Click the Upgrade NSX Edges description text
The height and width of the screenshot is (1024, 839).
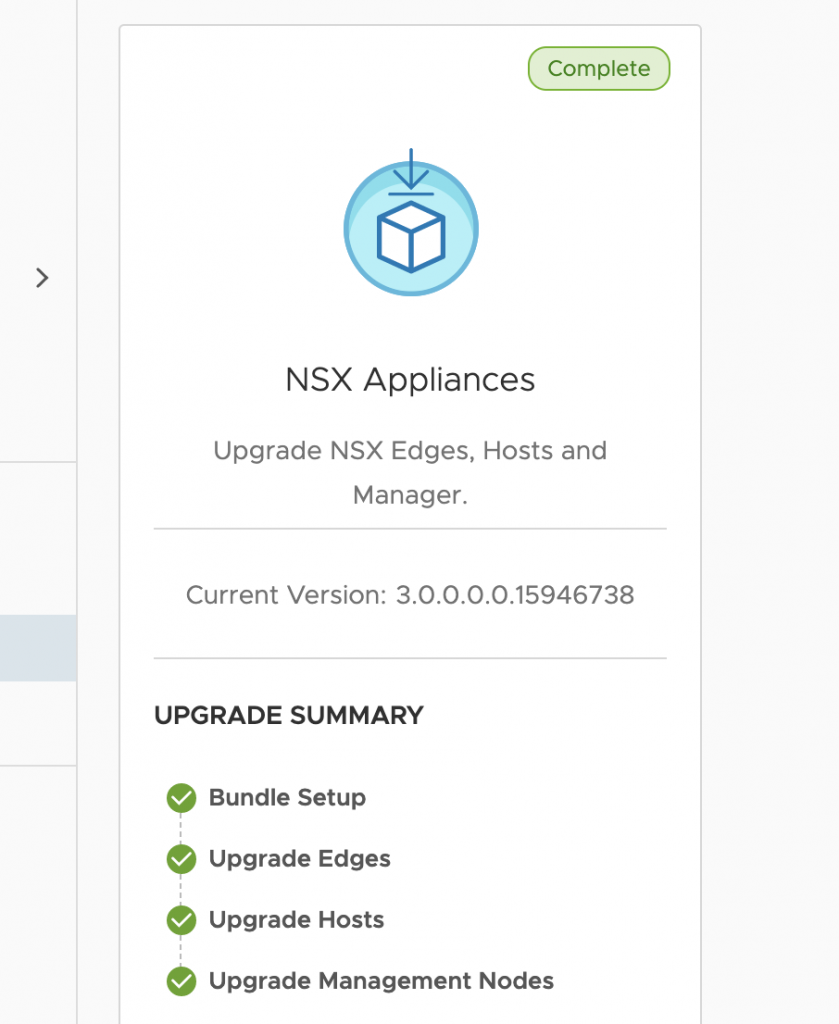tap(410, 472)
